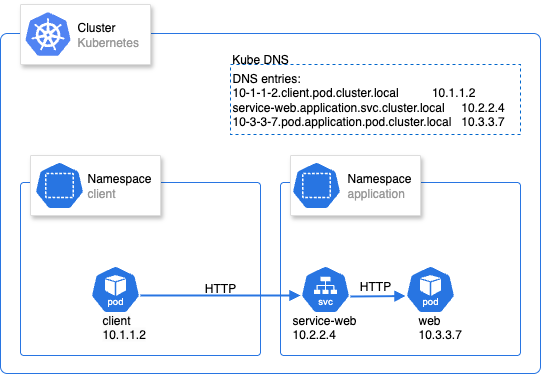Click IP 10.2.2.4 in DNS entries box

(x=483, y=108)
